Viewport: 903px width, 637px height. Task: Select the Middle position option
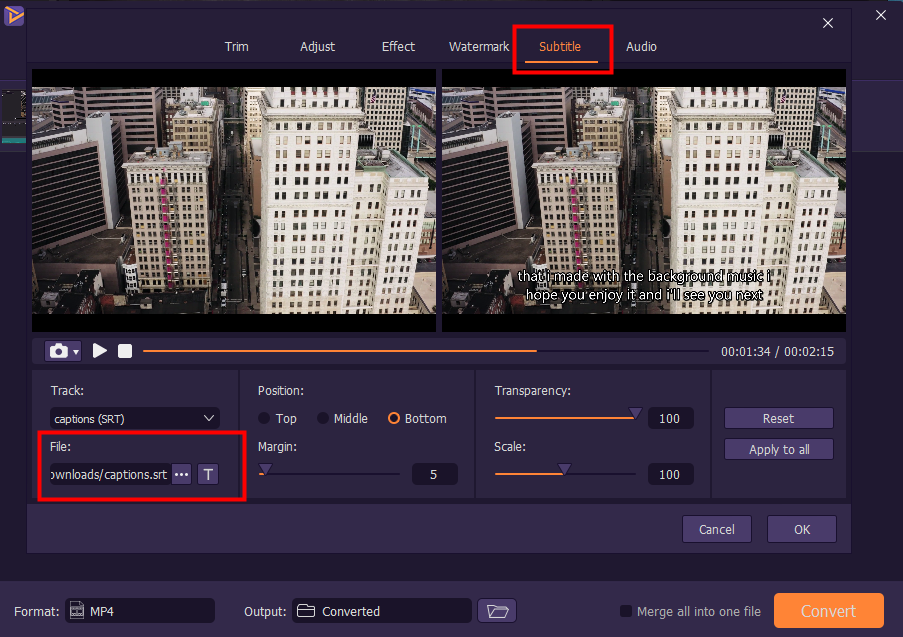pos(323,419)
